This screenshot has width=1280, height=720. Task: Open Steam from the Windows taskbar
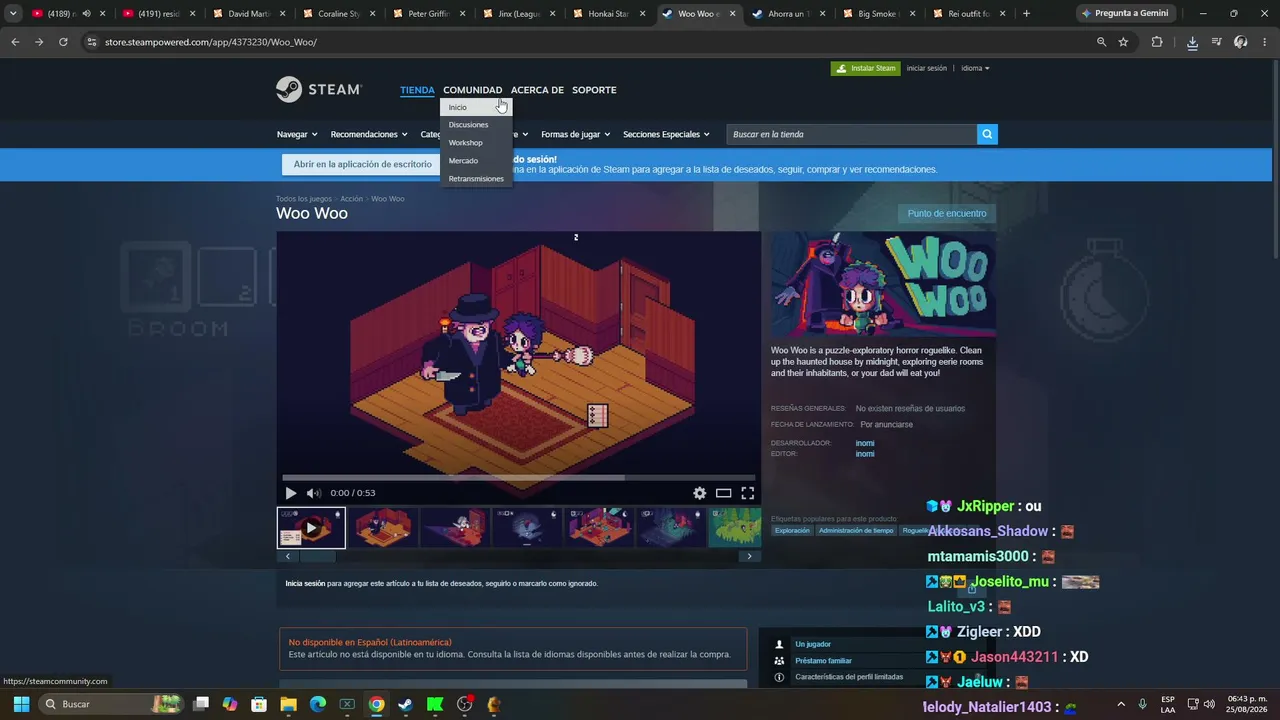pyautogui.click(x=405, y=704)
